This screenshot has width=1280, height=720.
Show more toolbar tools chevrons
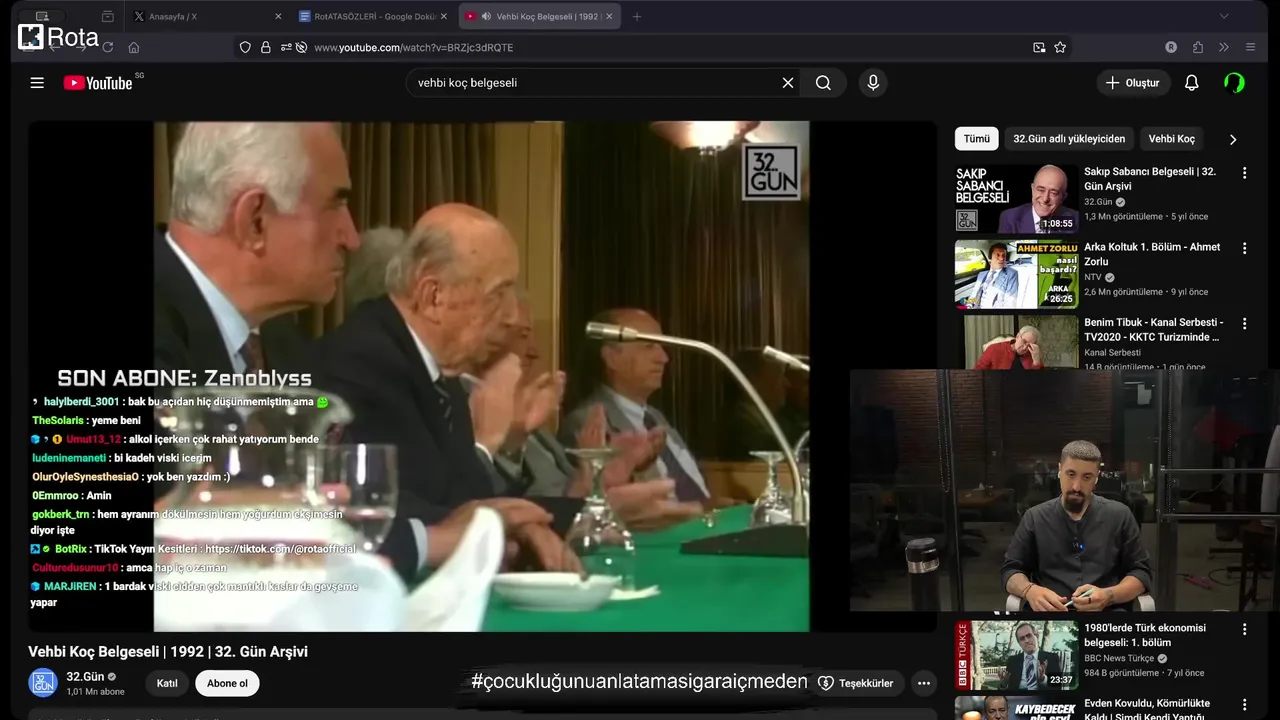click(x=1223, y=47)
